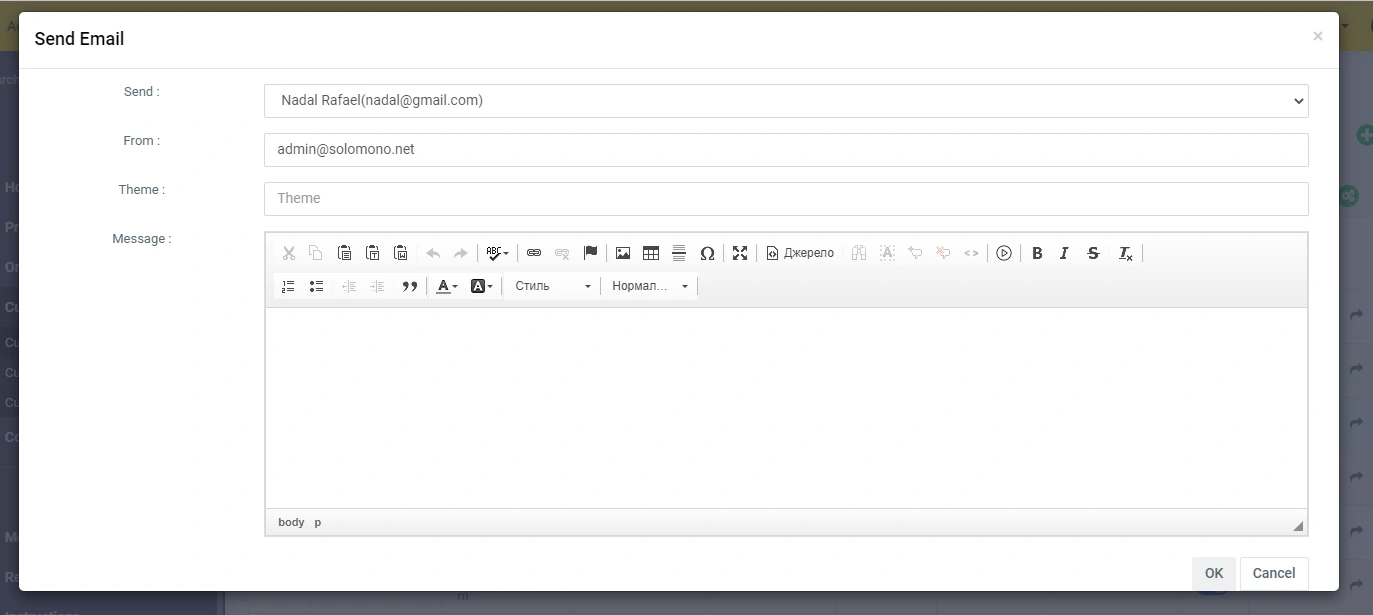This screenshot has height=615, width=1373.
Task: Open the Send recipient dropdown
Action: pyautogui.click(x=786, y=100)
